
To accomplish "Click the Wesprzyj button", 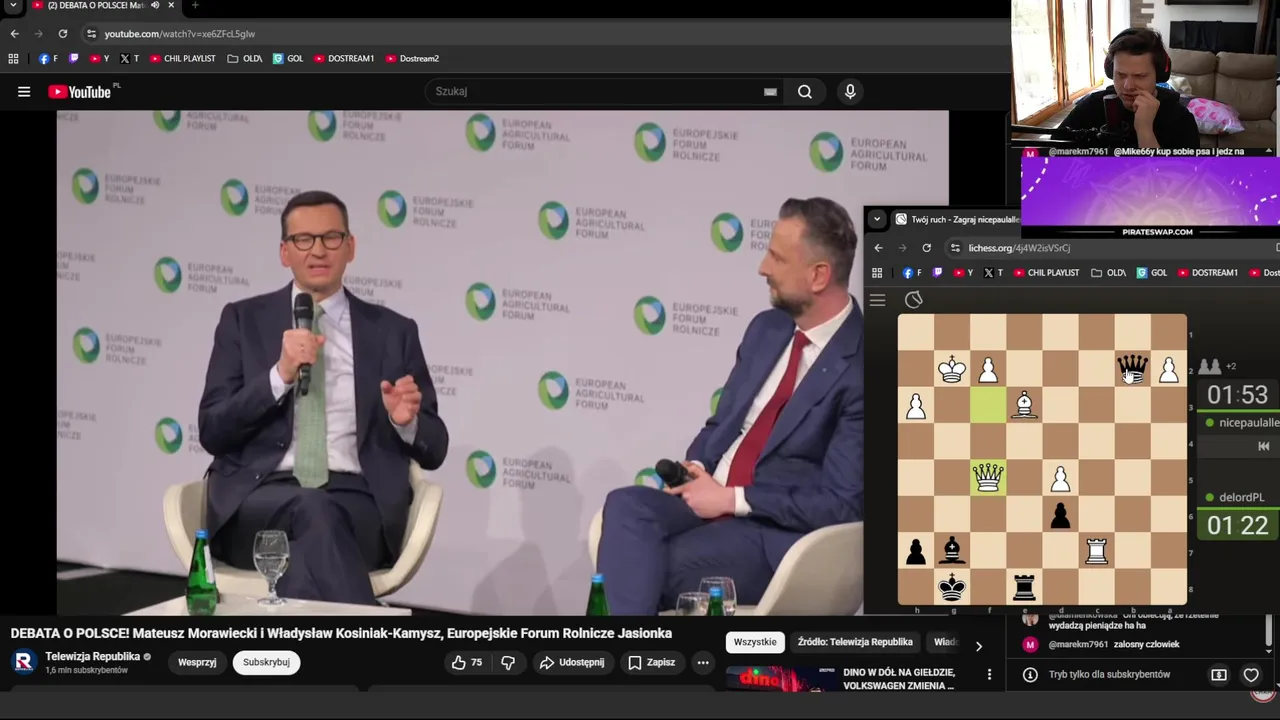I will (197, 662).
